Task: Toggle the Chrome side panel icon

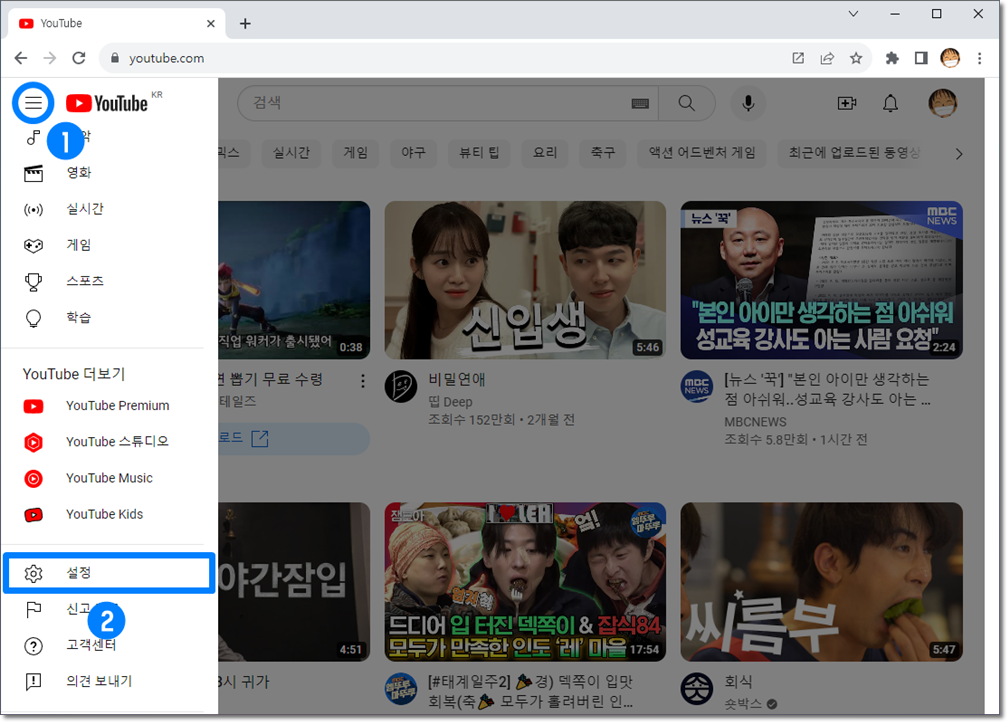Action: pos(921,58)
